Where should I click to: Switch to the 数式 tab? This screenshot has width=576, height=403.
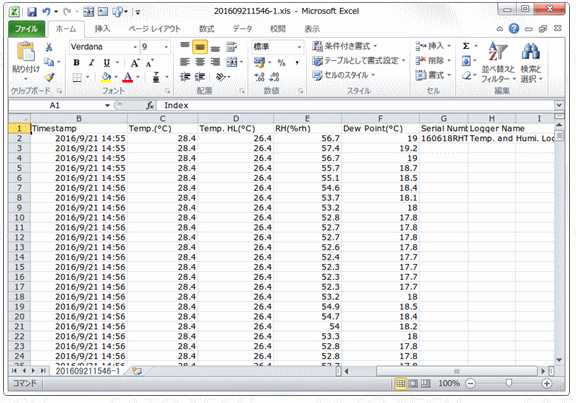click(206, 29)
